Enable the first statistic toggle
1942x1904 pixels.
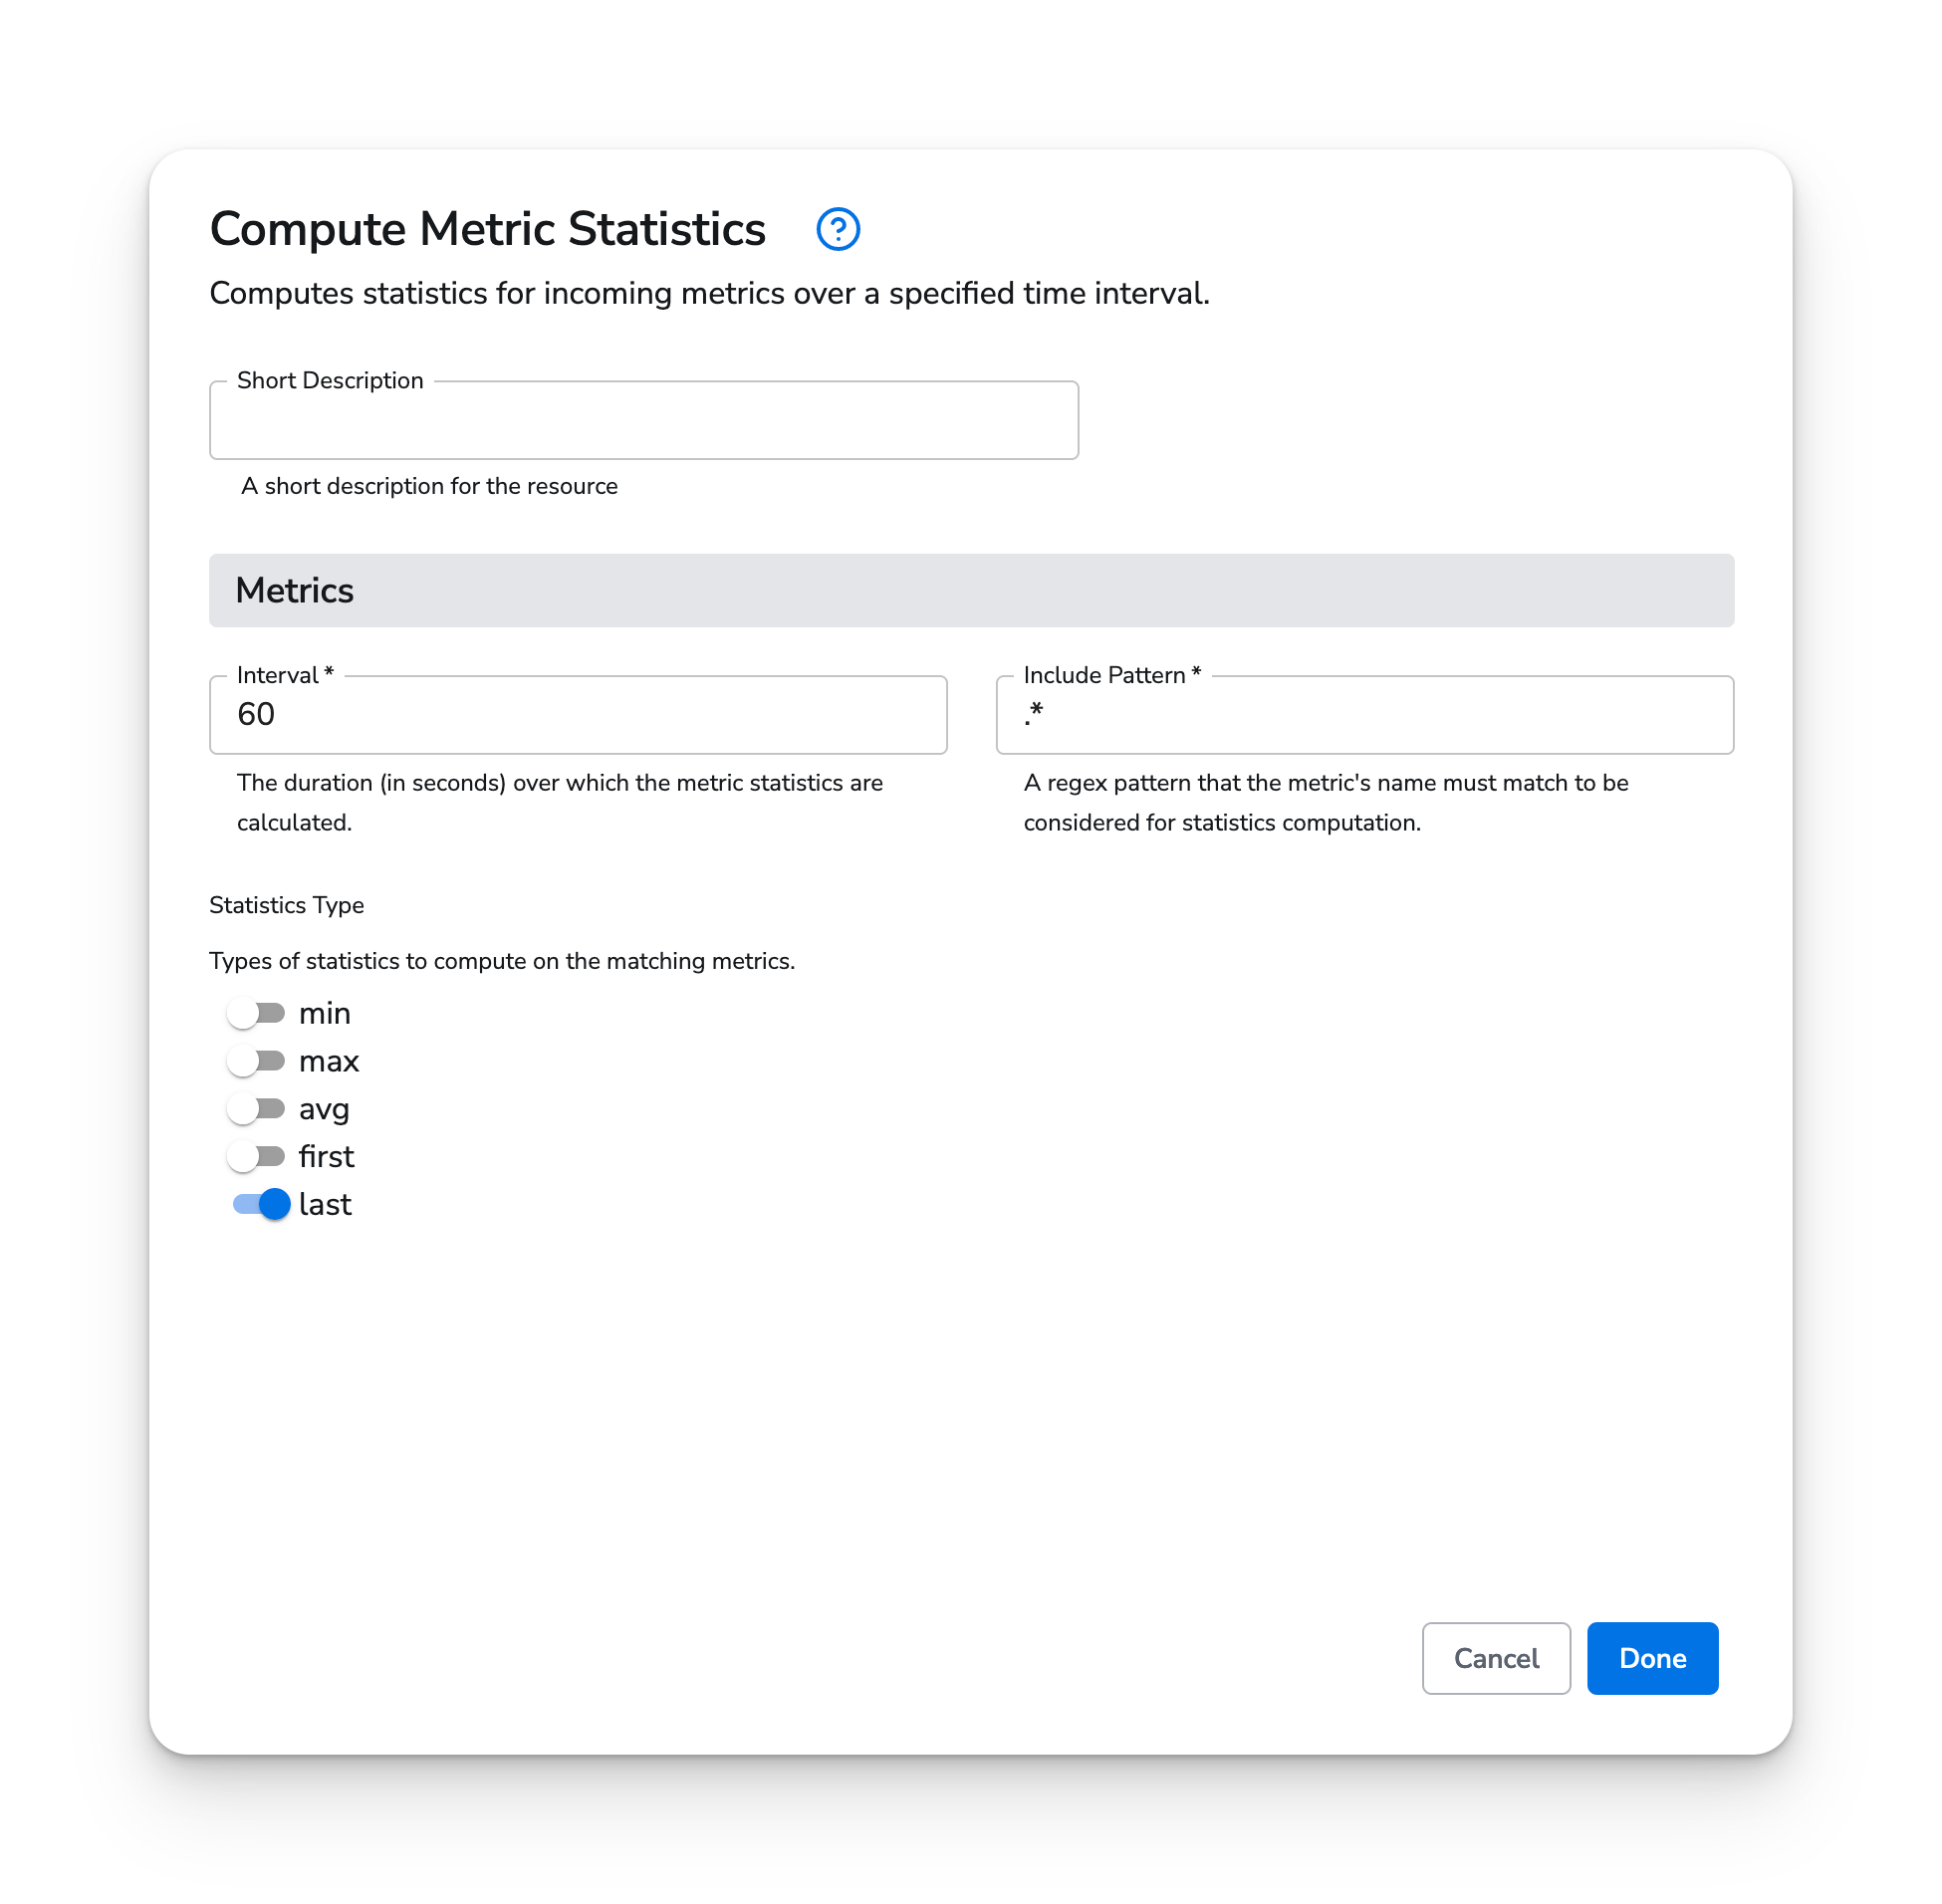[x=258, y=1156]
